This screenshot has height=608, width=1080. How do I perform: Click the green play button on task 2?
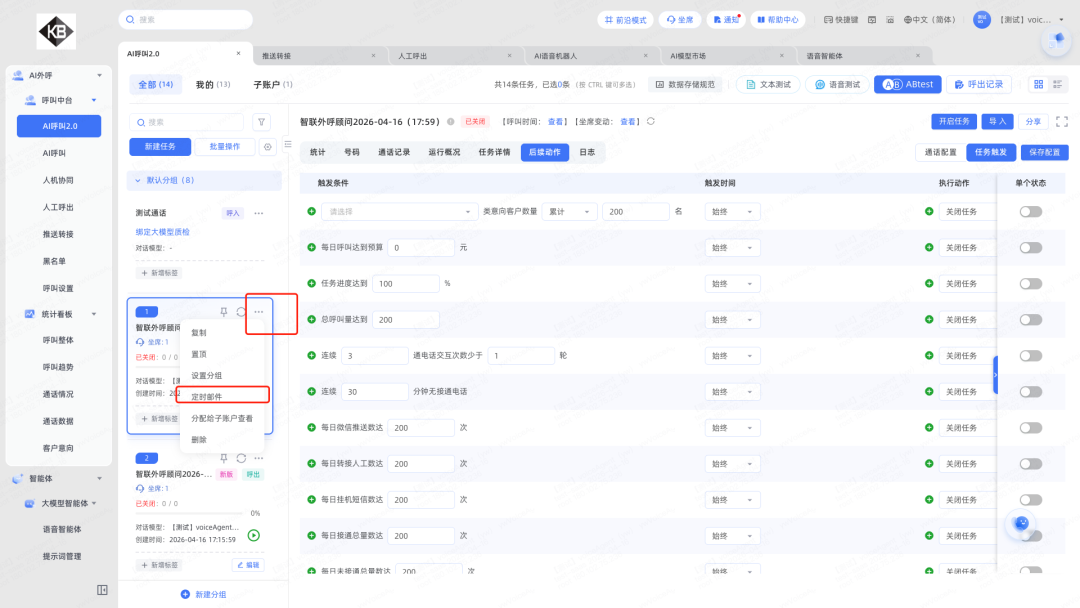click(x=253, y=535)
